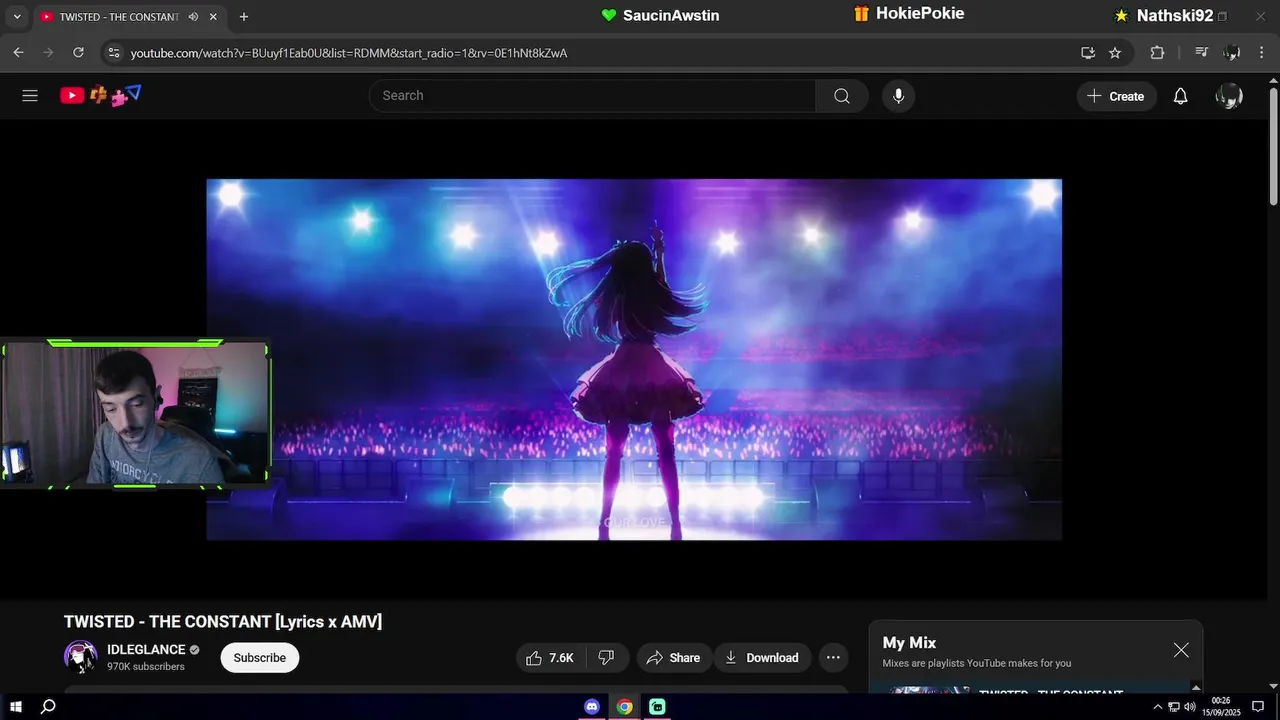The height and width of the screenshot is (720, 1280).
Task: Go back with browser back arrow
Action: point(18,53)
